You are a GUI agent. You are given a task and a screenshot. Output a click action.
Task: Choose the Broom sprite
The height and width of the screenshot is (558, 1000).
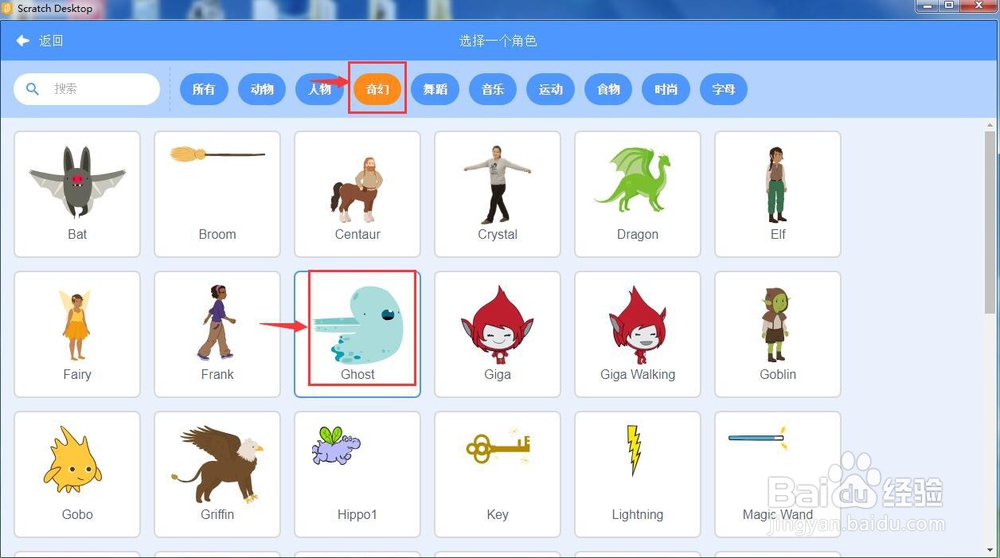[x=217, y=194]
